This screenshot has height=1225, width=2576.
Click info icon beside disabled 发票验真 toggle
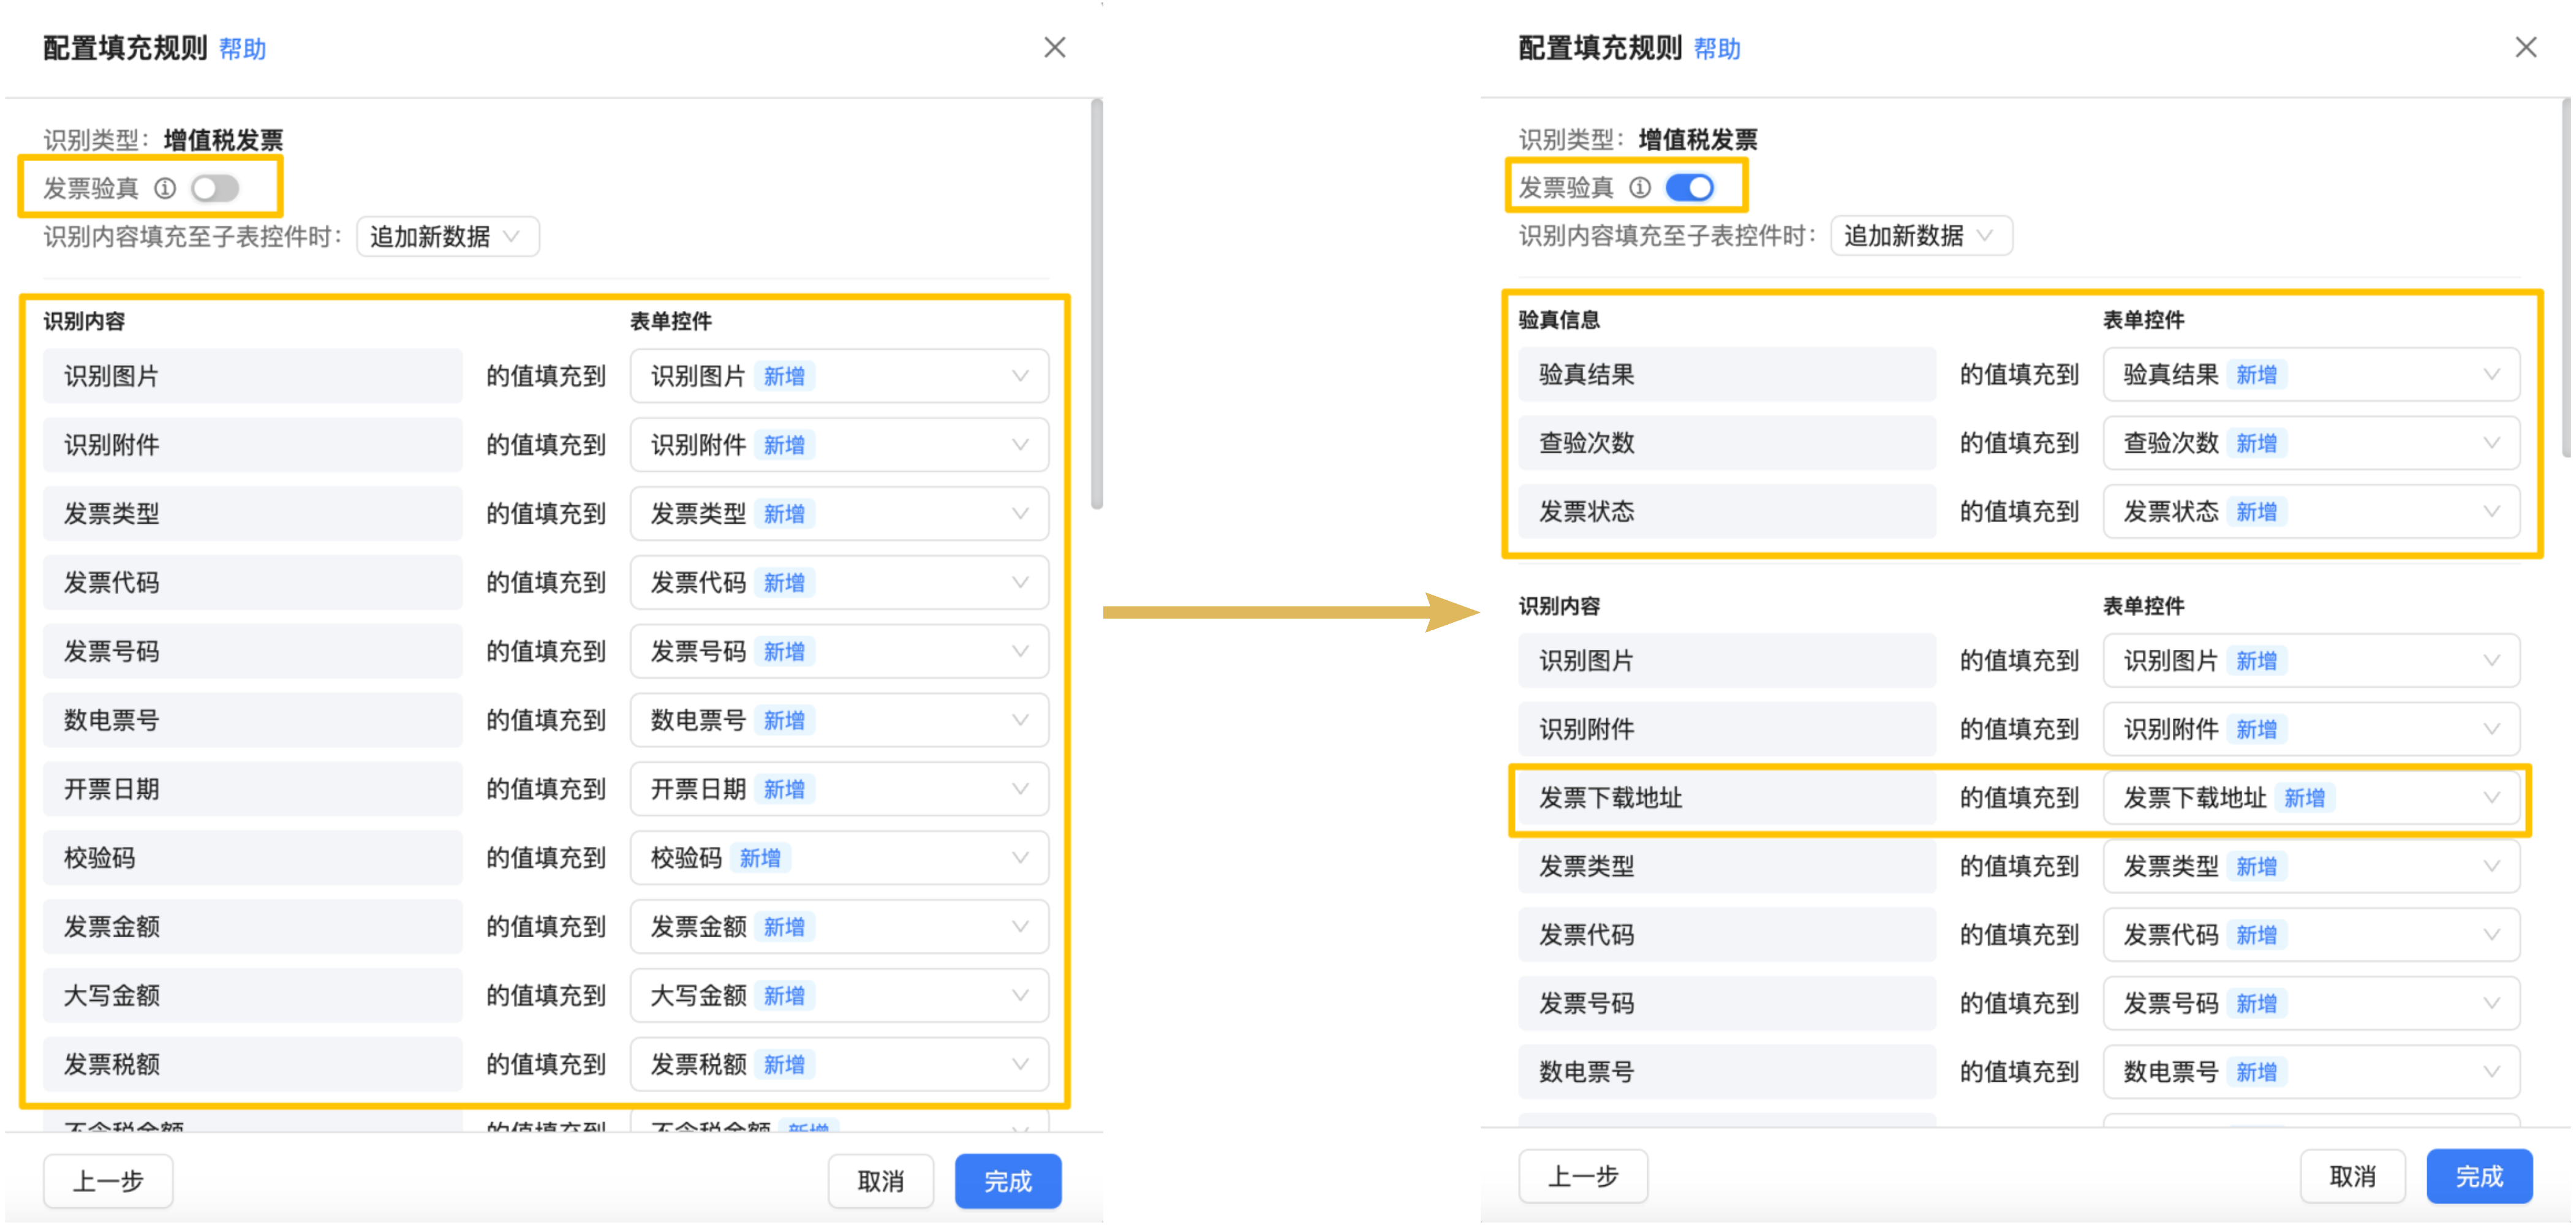tap(165, 188)
